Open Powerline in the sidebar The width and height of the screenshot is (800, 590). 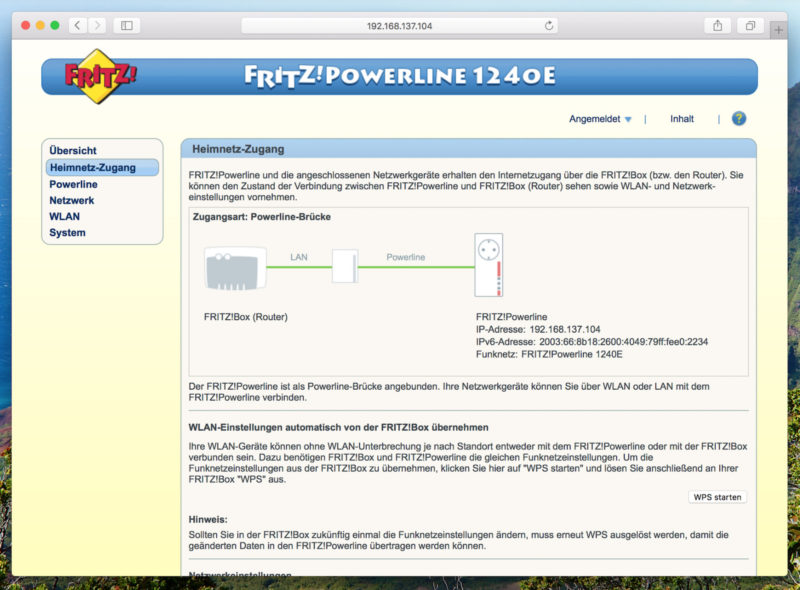73,184
